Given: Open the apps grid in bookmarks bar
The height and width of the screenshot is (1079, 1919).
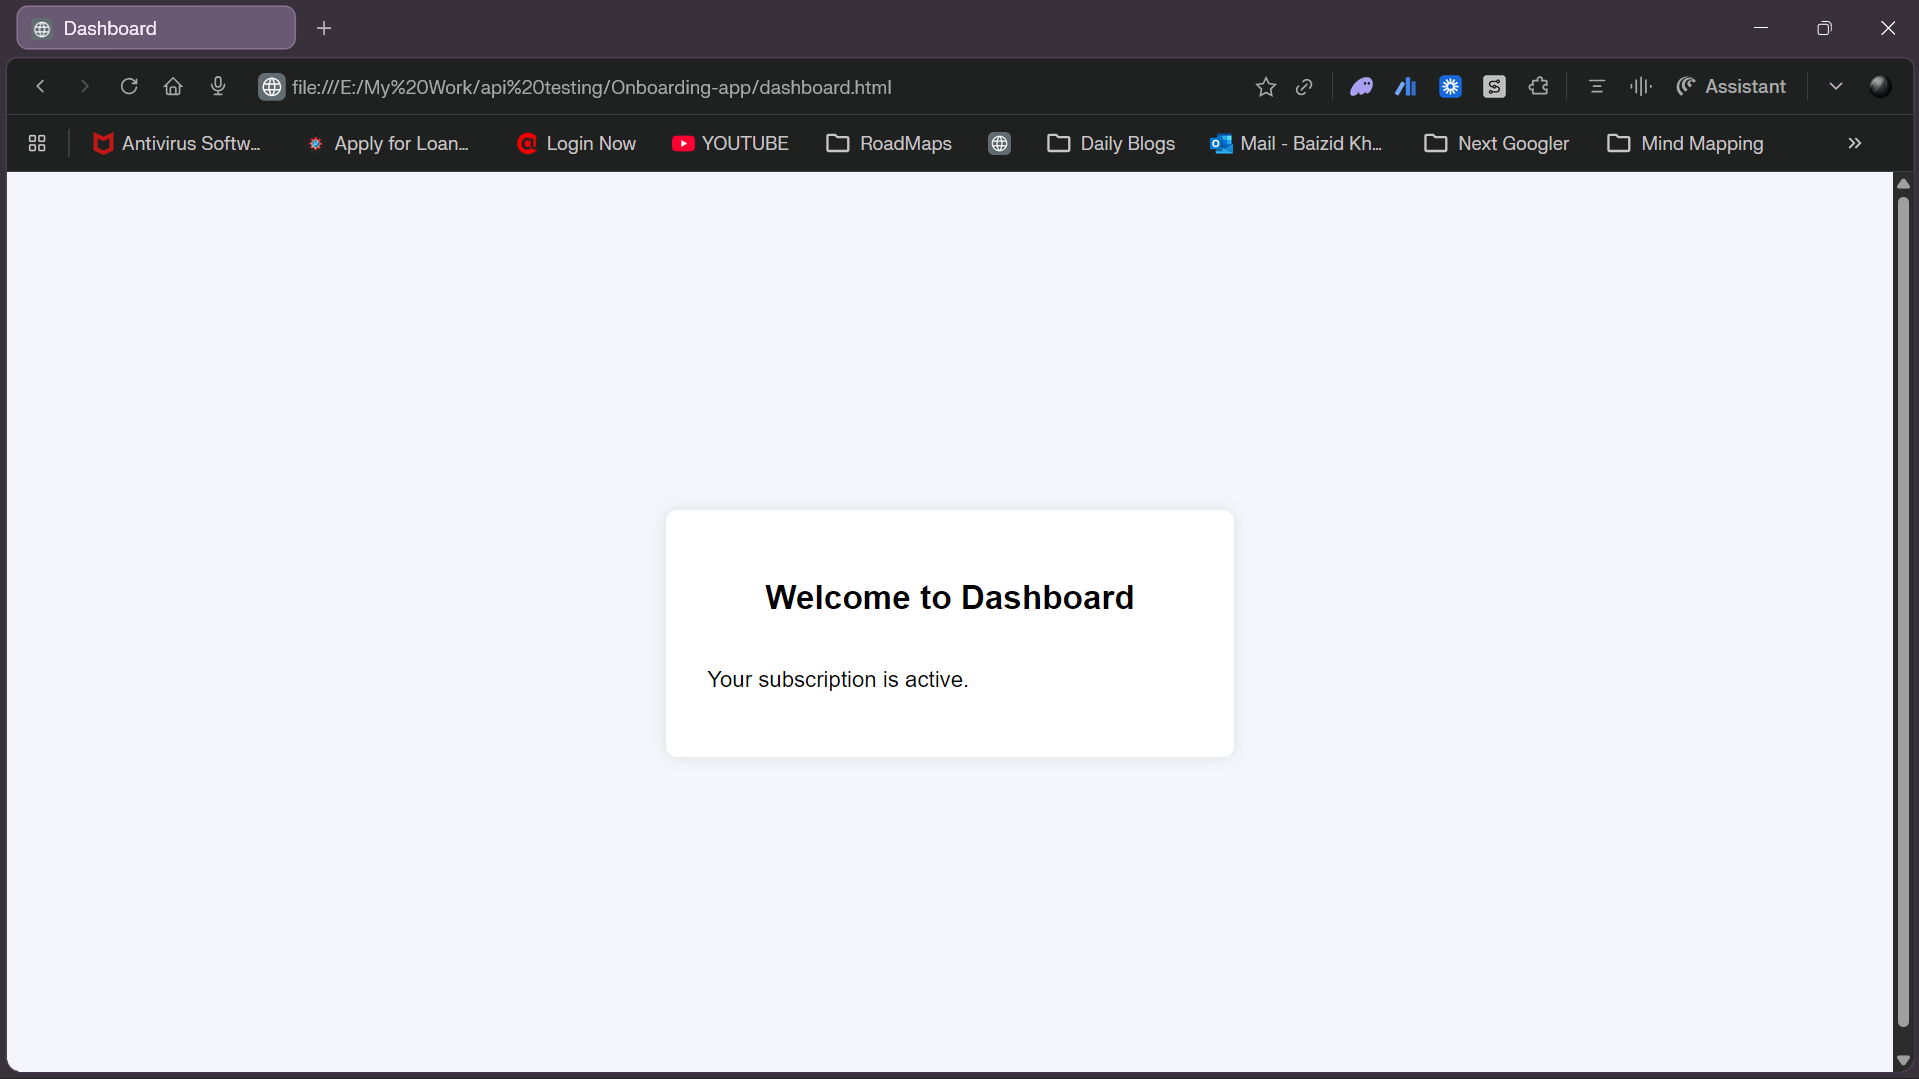Looking at the screenshot, I should click(37, 144).
